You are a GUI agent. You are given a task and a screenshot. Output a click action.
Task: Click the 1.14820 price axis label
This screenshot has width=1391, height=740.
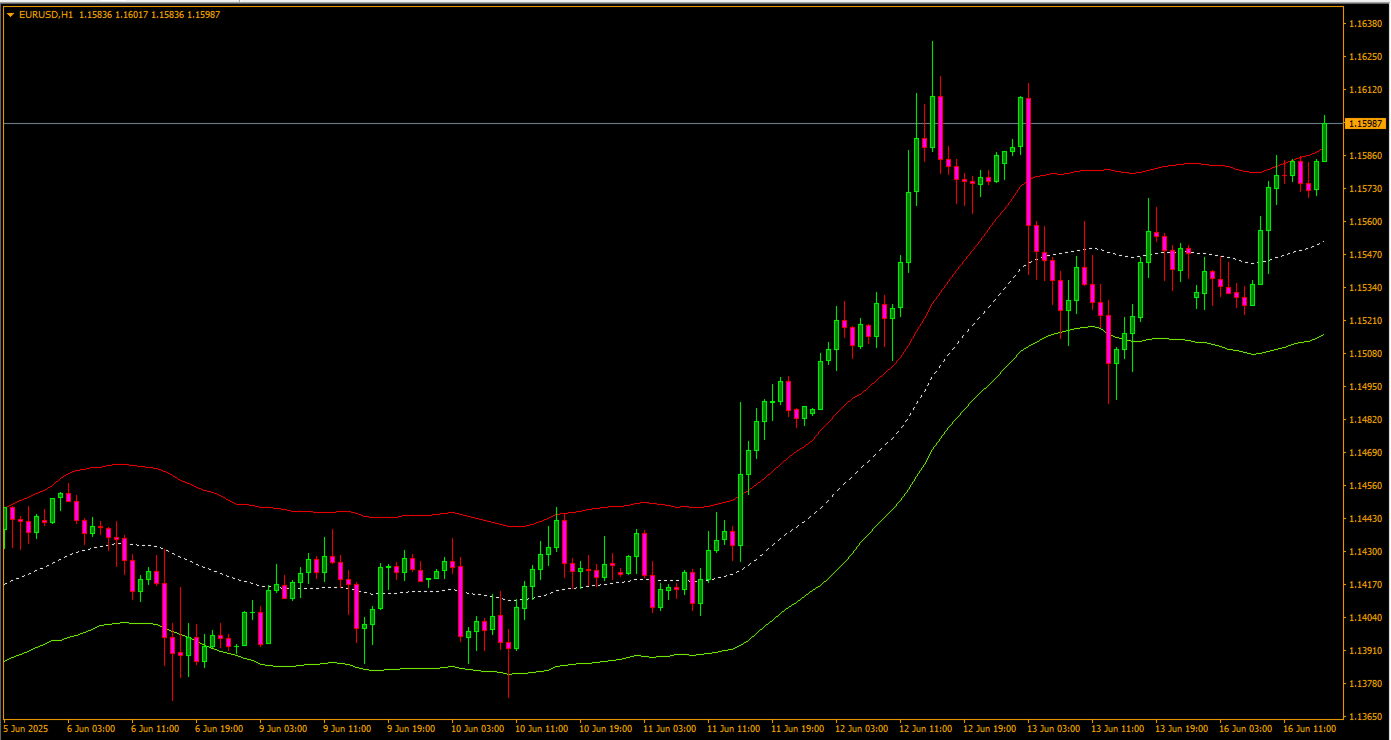[x=1365, y=419]
